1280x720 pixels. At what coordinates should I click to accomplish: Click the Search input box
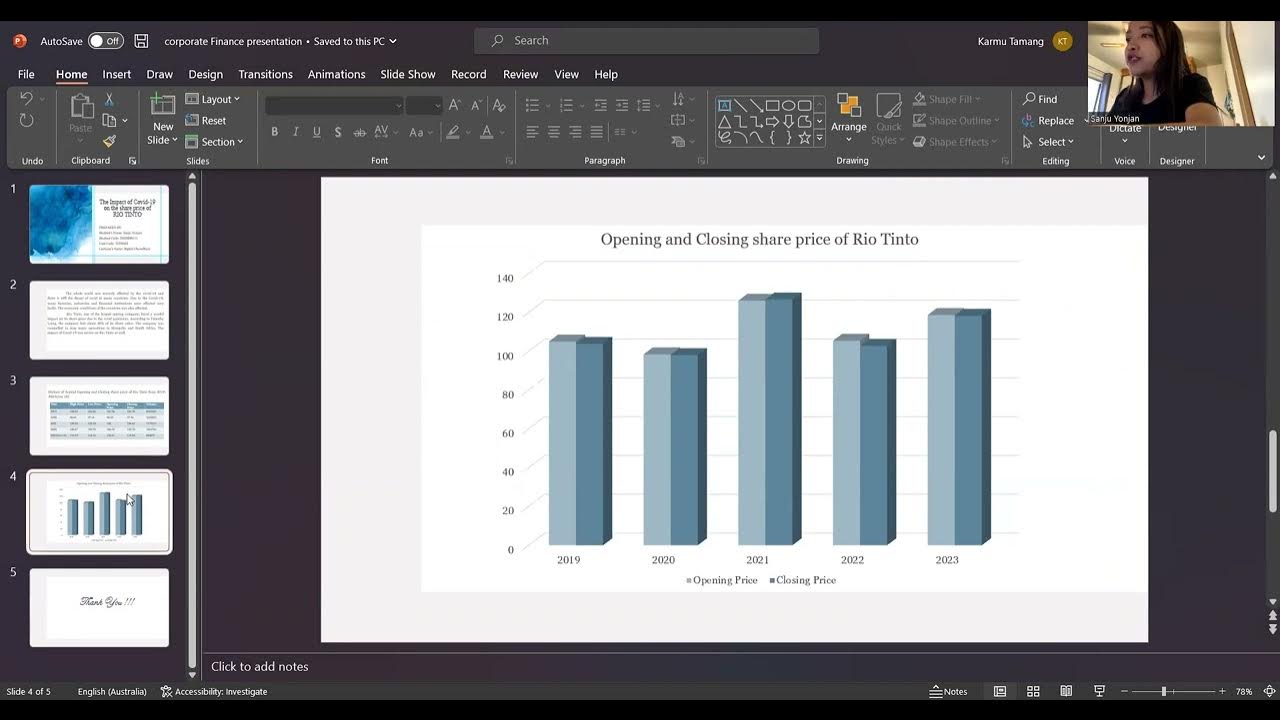pos(646,41)
